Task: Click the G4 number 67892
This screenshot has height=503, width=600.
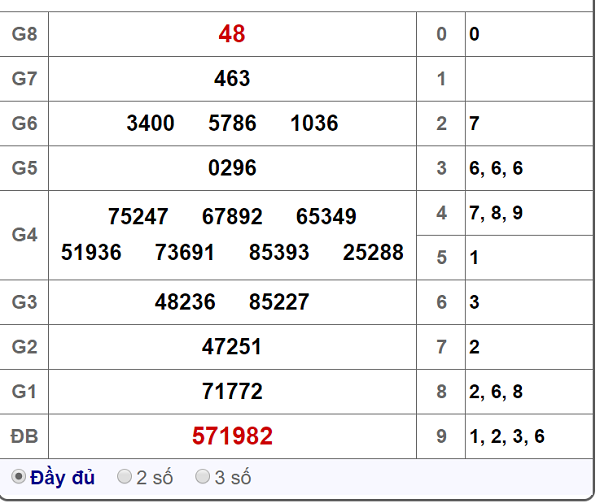Action: click(x=232, y=217)
